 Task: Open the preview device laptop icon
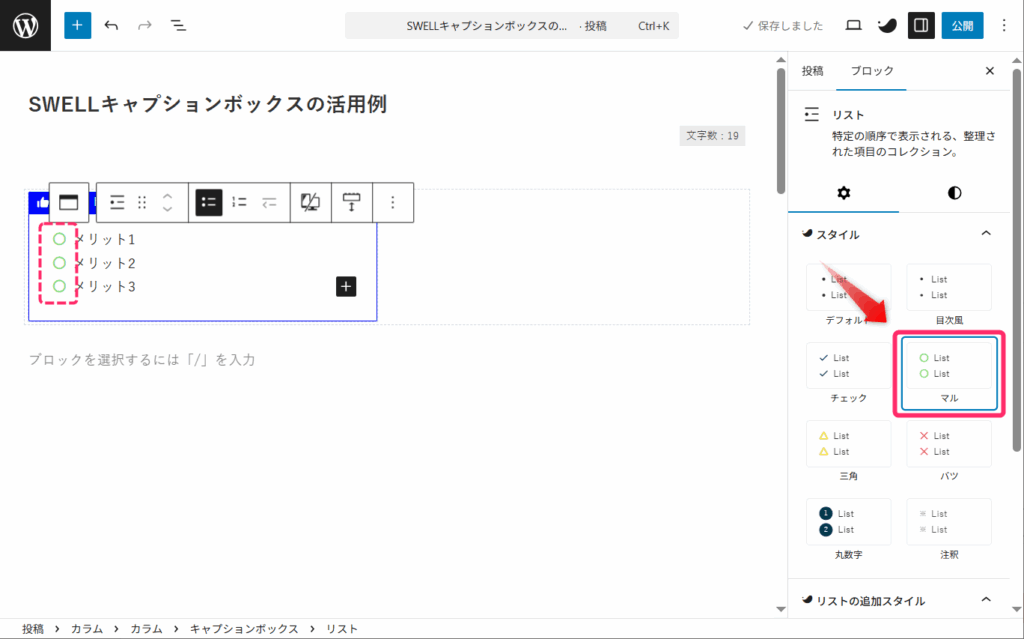pyautogui.click(x=853, y=25)
